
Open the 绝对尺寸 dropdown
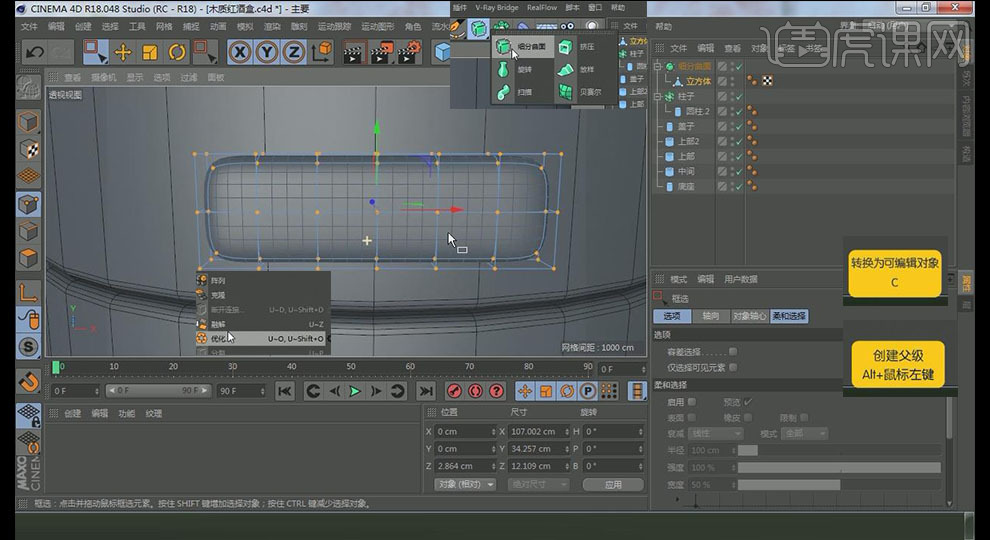click(539, 484)
